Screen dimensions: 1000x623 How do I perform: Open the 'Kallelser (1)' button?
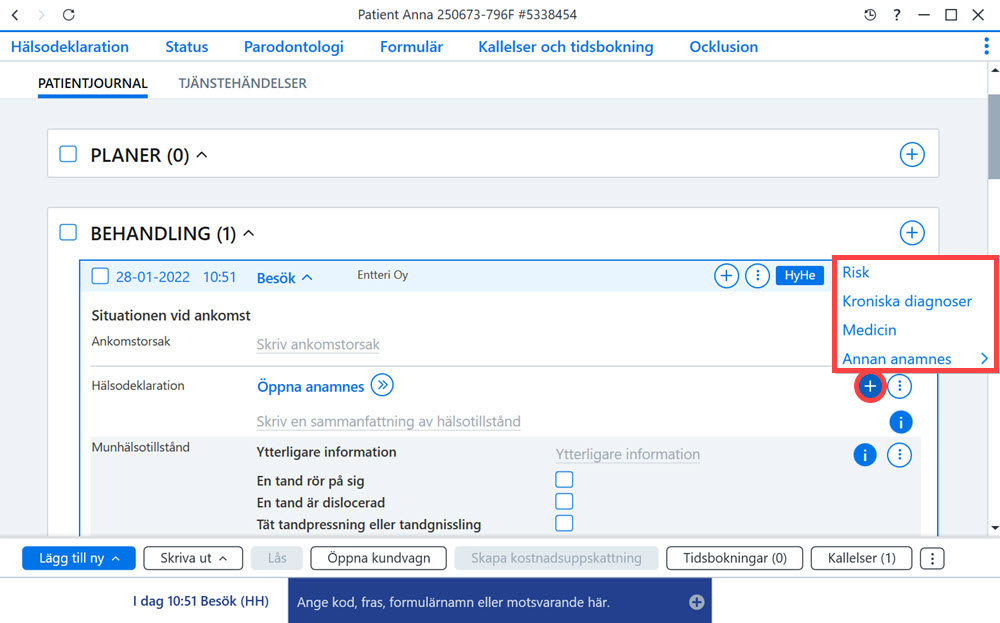click(862, 558)
